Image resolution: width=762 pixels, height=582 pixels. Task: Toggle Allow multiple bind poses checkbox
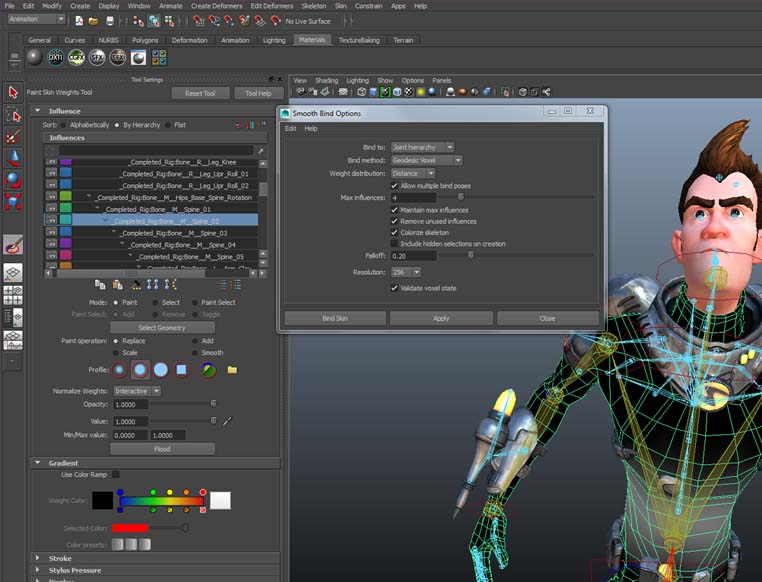click(395, 186)
